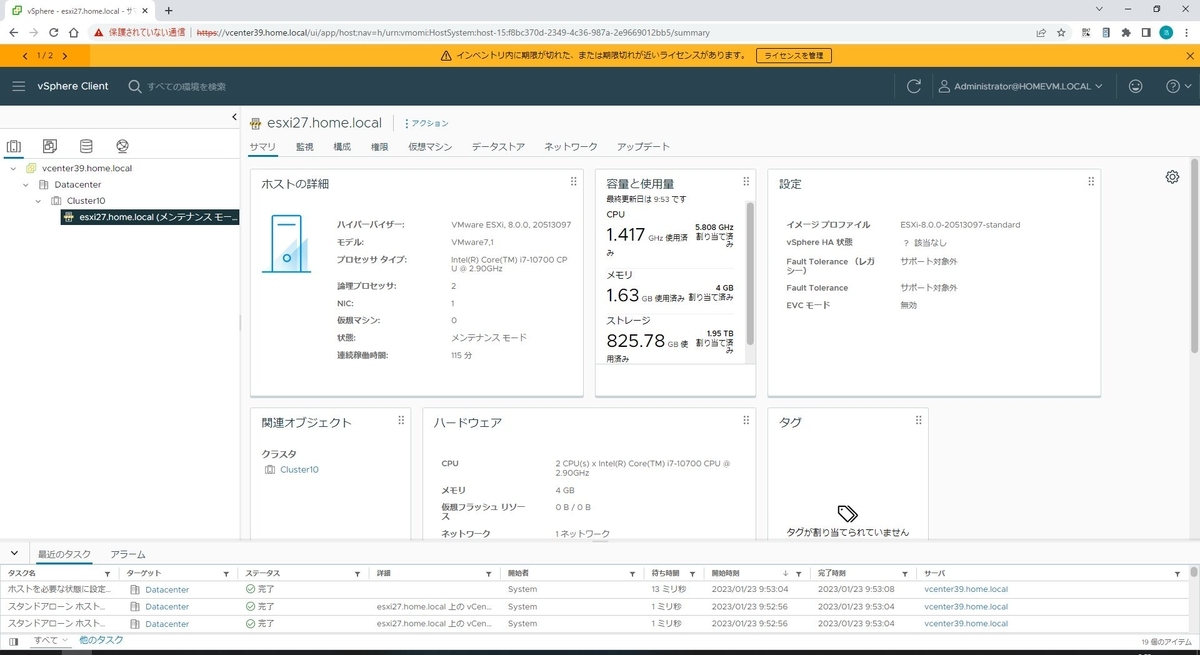The image size is (1200, 655).
Task: Switch to the Datastores (データストア) tab
Action: (x=498, y=147)
